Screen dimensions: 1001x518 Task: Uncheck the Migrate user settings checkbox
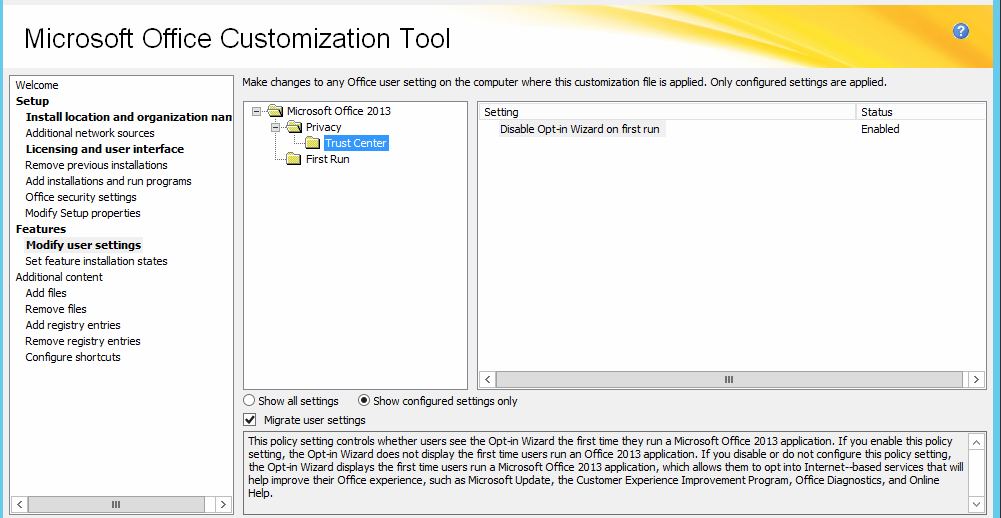click(x=250, y=420)
